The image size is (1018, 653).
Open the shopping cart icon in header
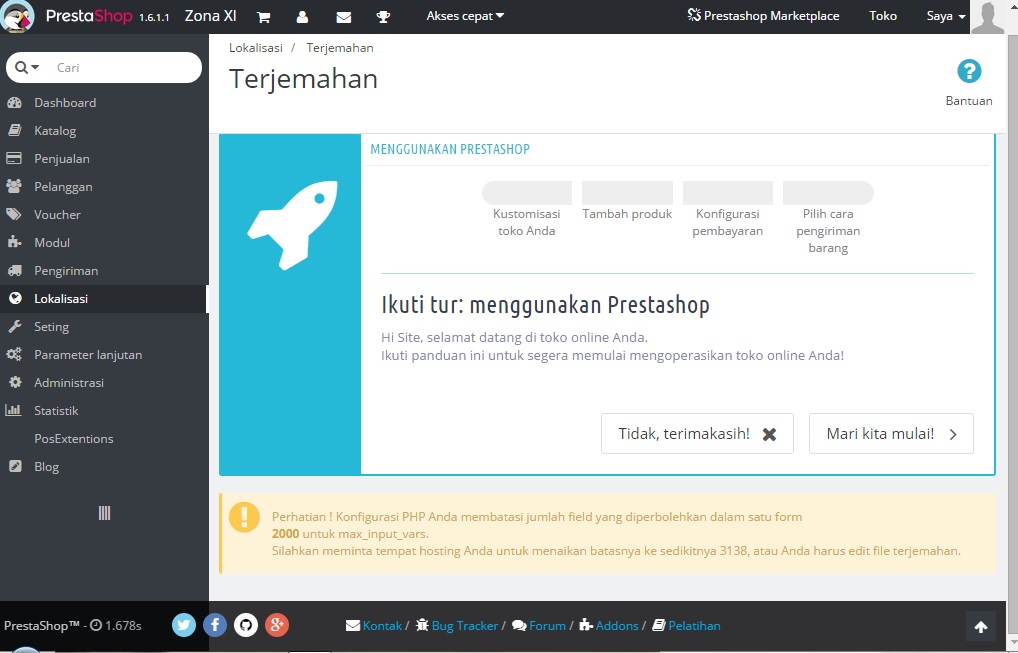pos(264,17)
